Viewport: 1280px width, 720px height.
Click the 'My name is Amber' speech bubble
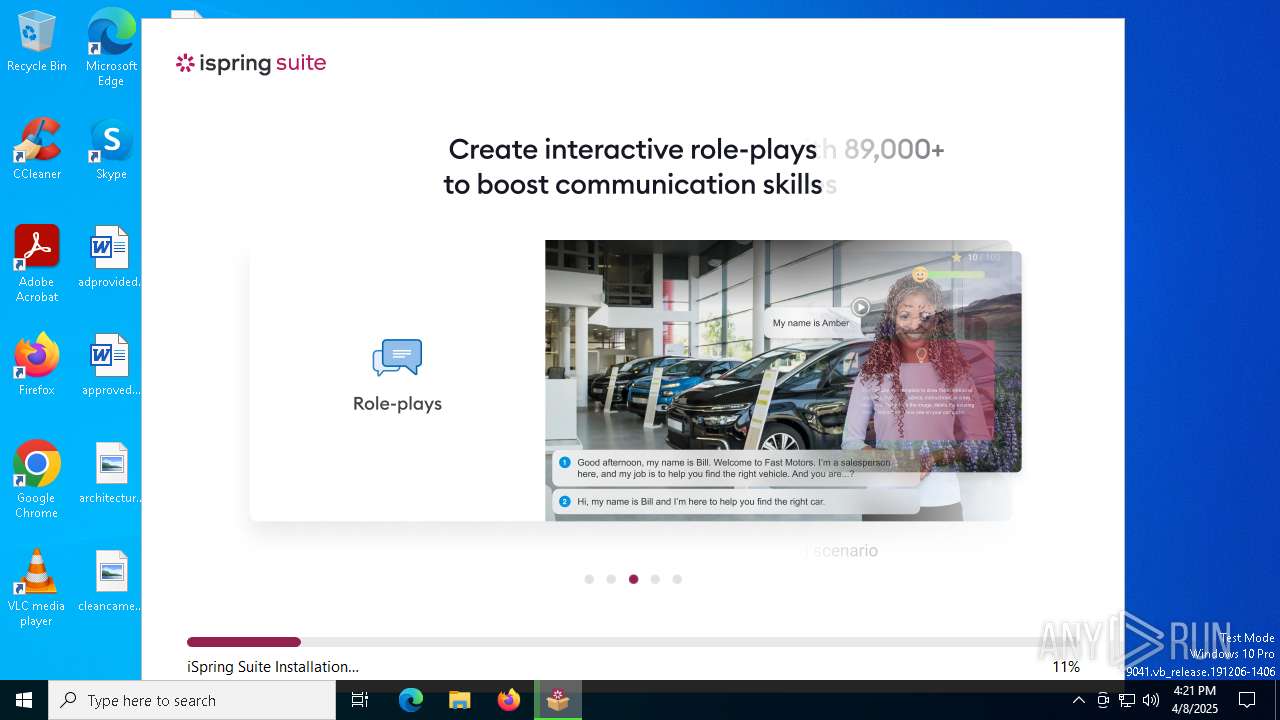(x=811, y=323)
